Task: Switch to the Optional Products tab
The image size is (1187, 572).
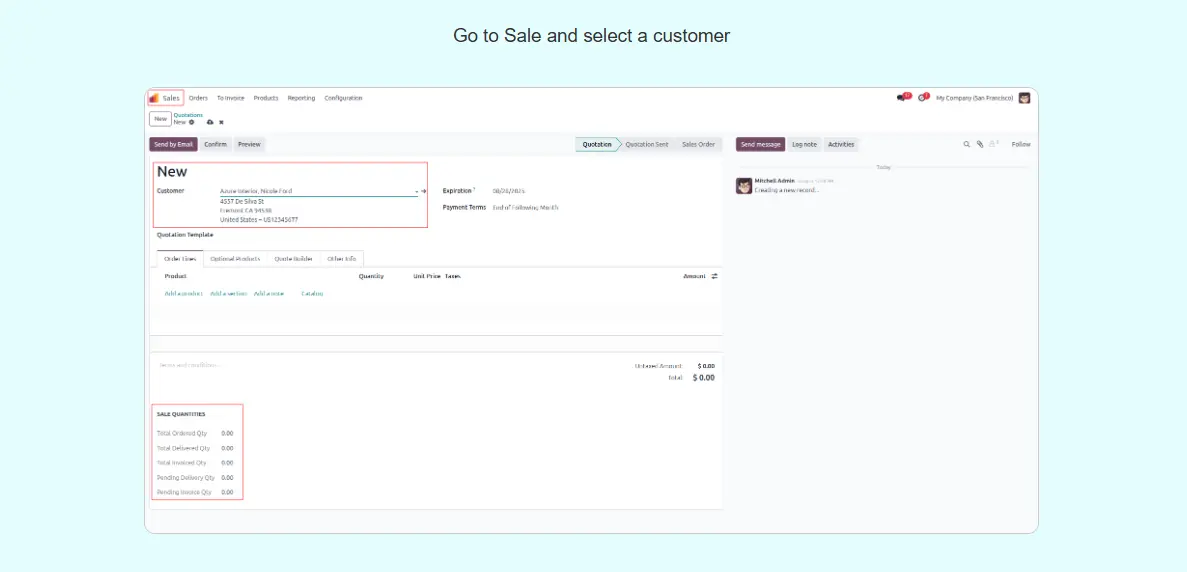Action: click(235, 259)
